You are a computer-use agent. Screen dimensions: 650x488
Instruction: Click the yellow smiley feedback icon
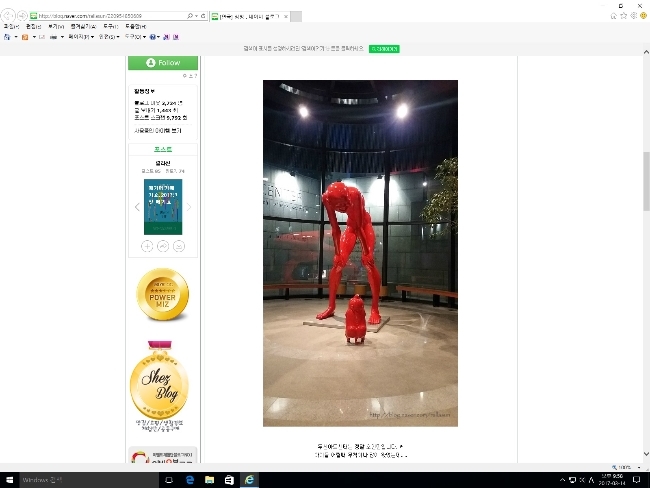pos(643,16)
